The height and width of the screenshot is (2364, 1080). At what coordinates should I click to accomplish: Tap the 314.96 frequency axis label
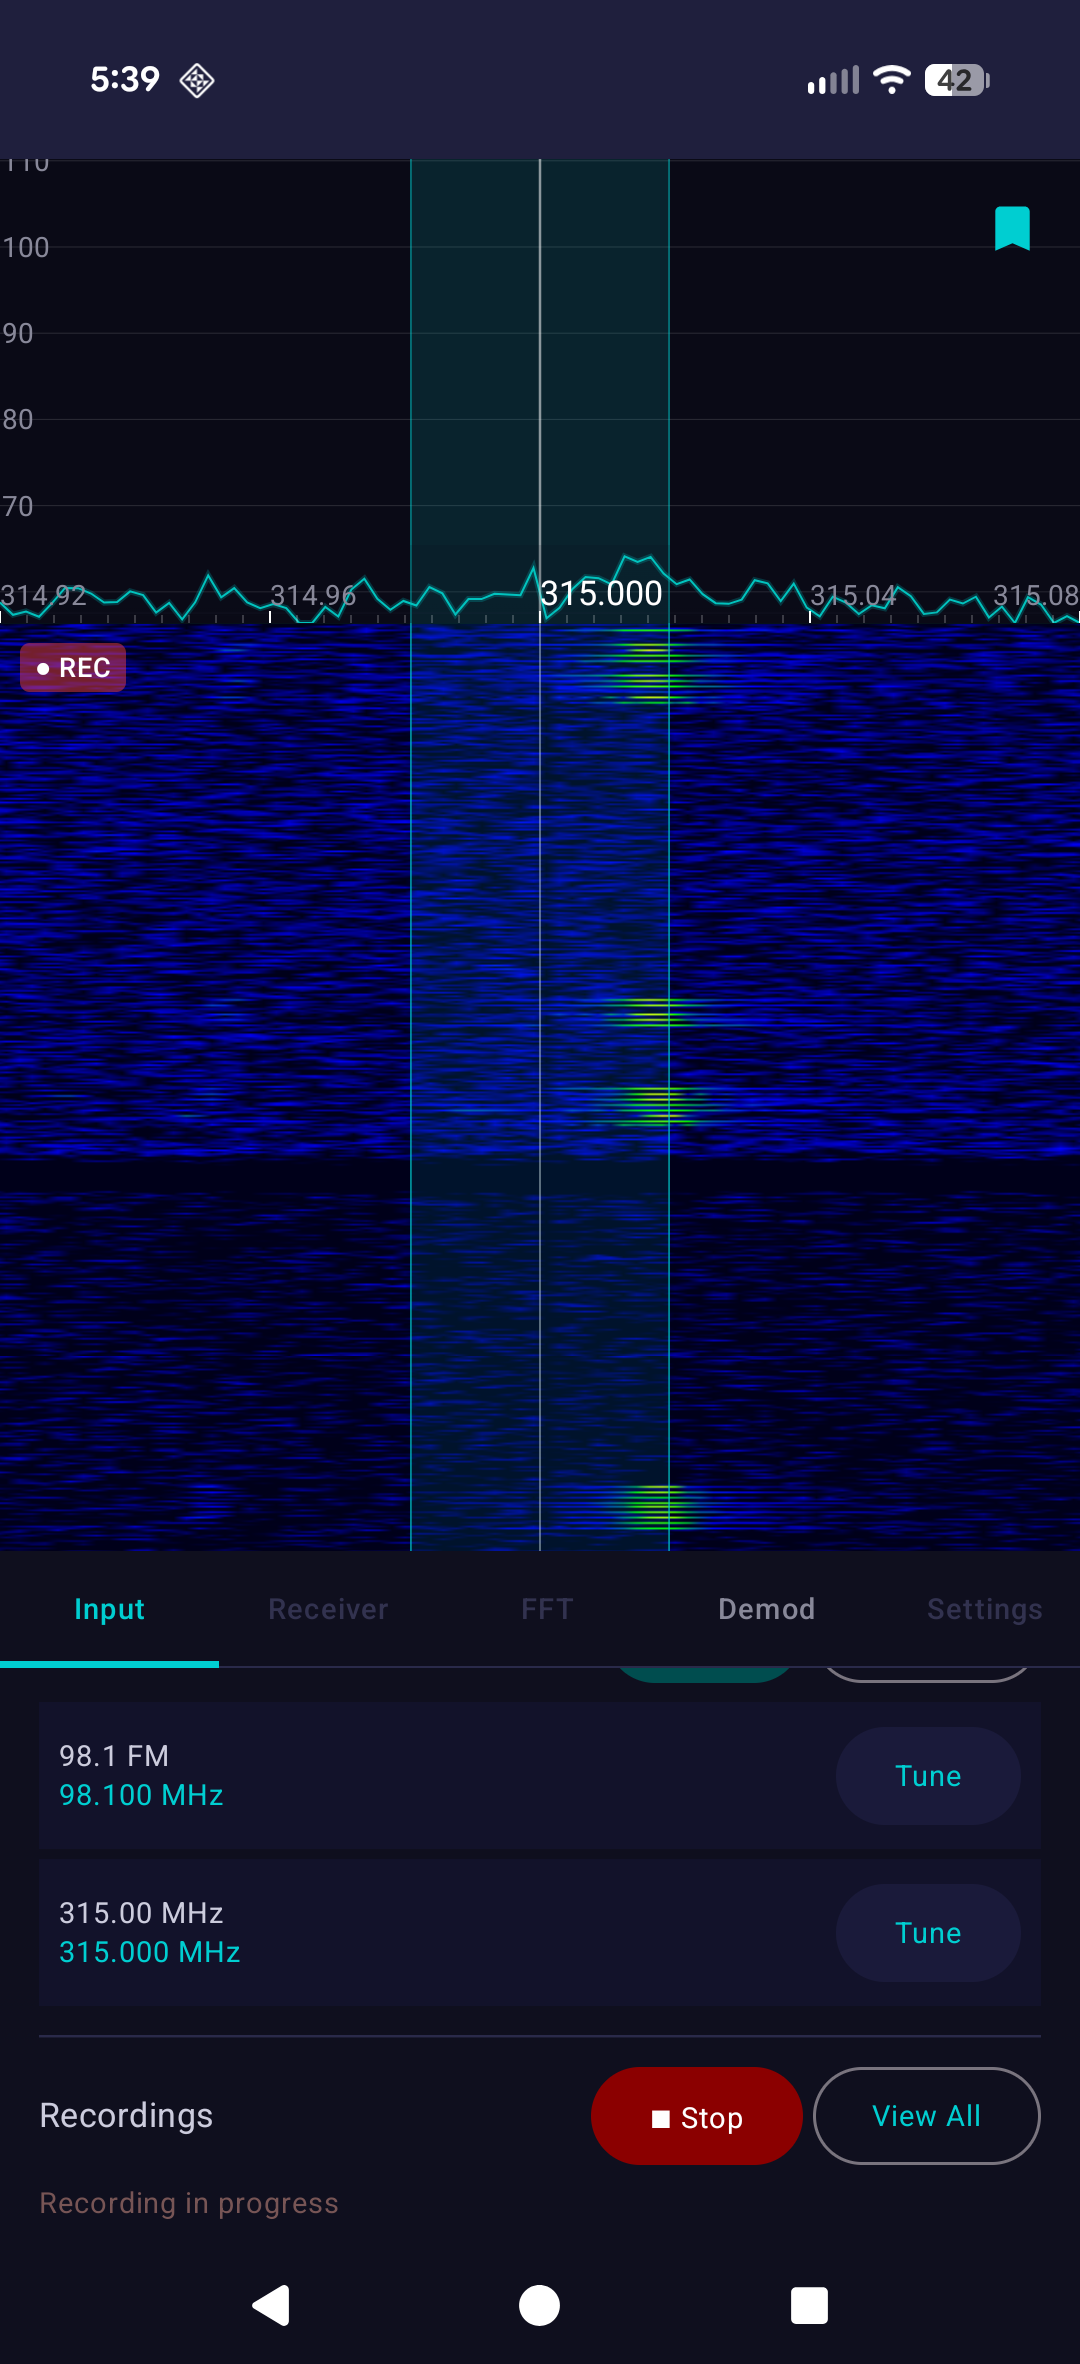coord(313,596)
